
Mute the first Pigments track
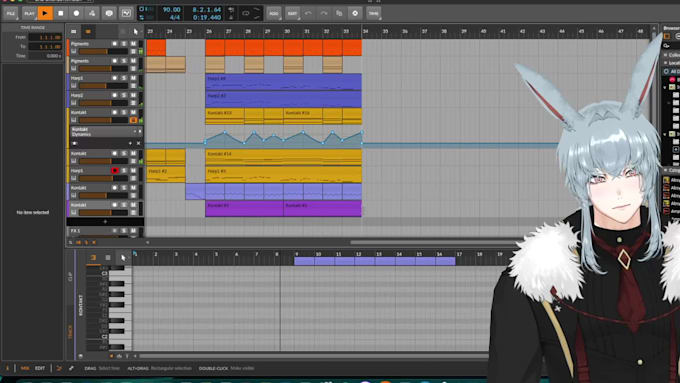point(133,44)
